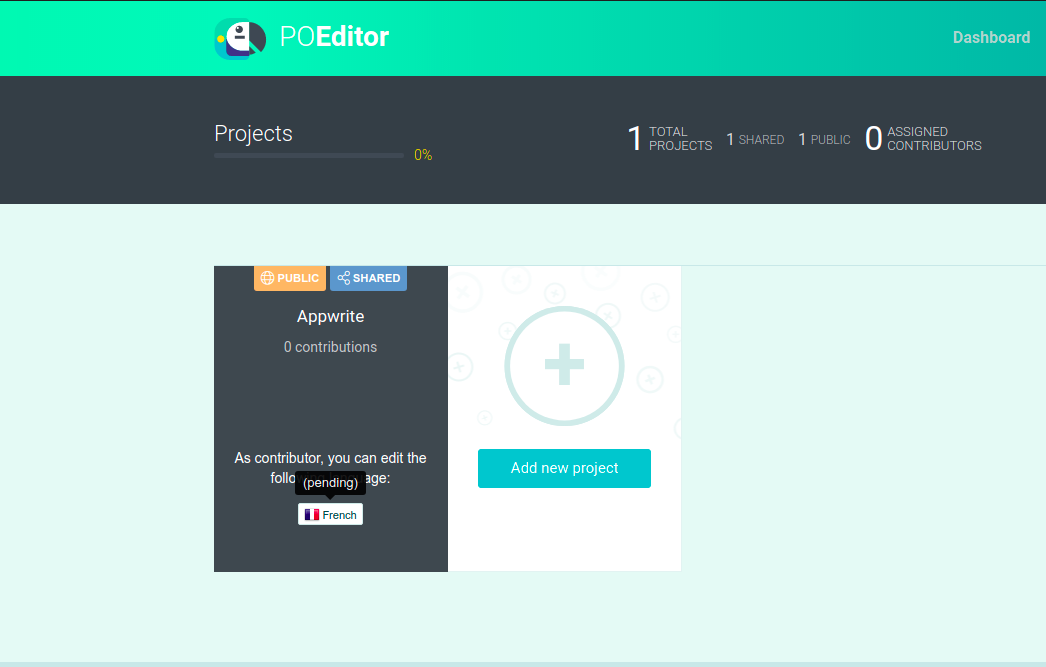Image resolution: width=1046 pixels, height=667 pixels.
Task: Click the 0 contributions text
Action: point(330,347)
